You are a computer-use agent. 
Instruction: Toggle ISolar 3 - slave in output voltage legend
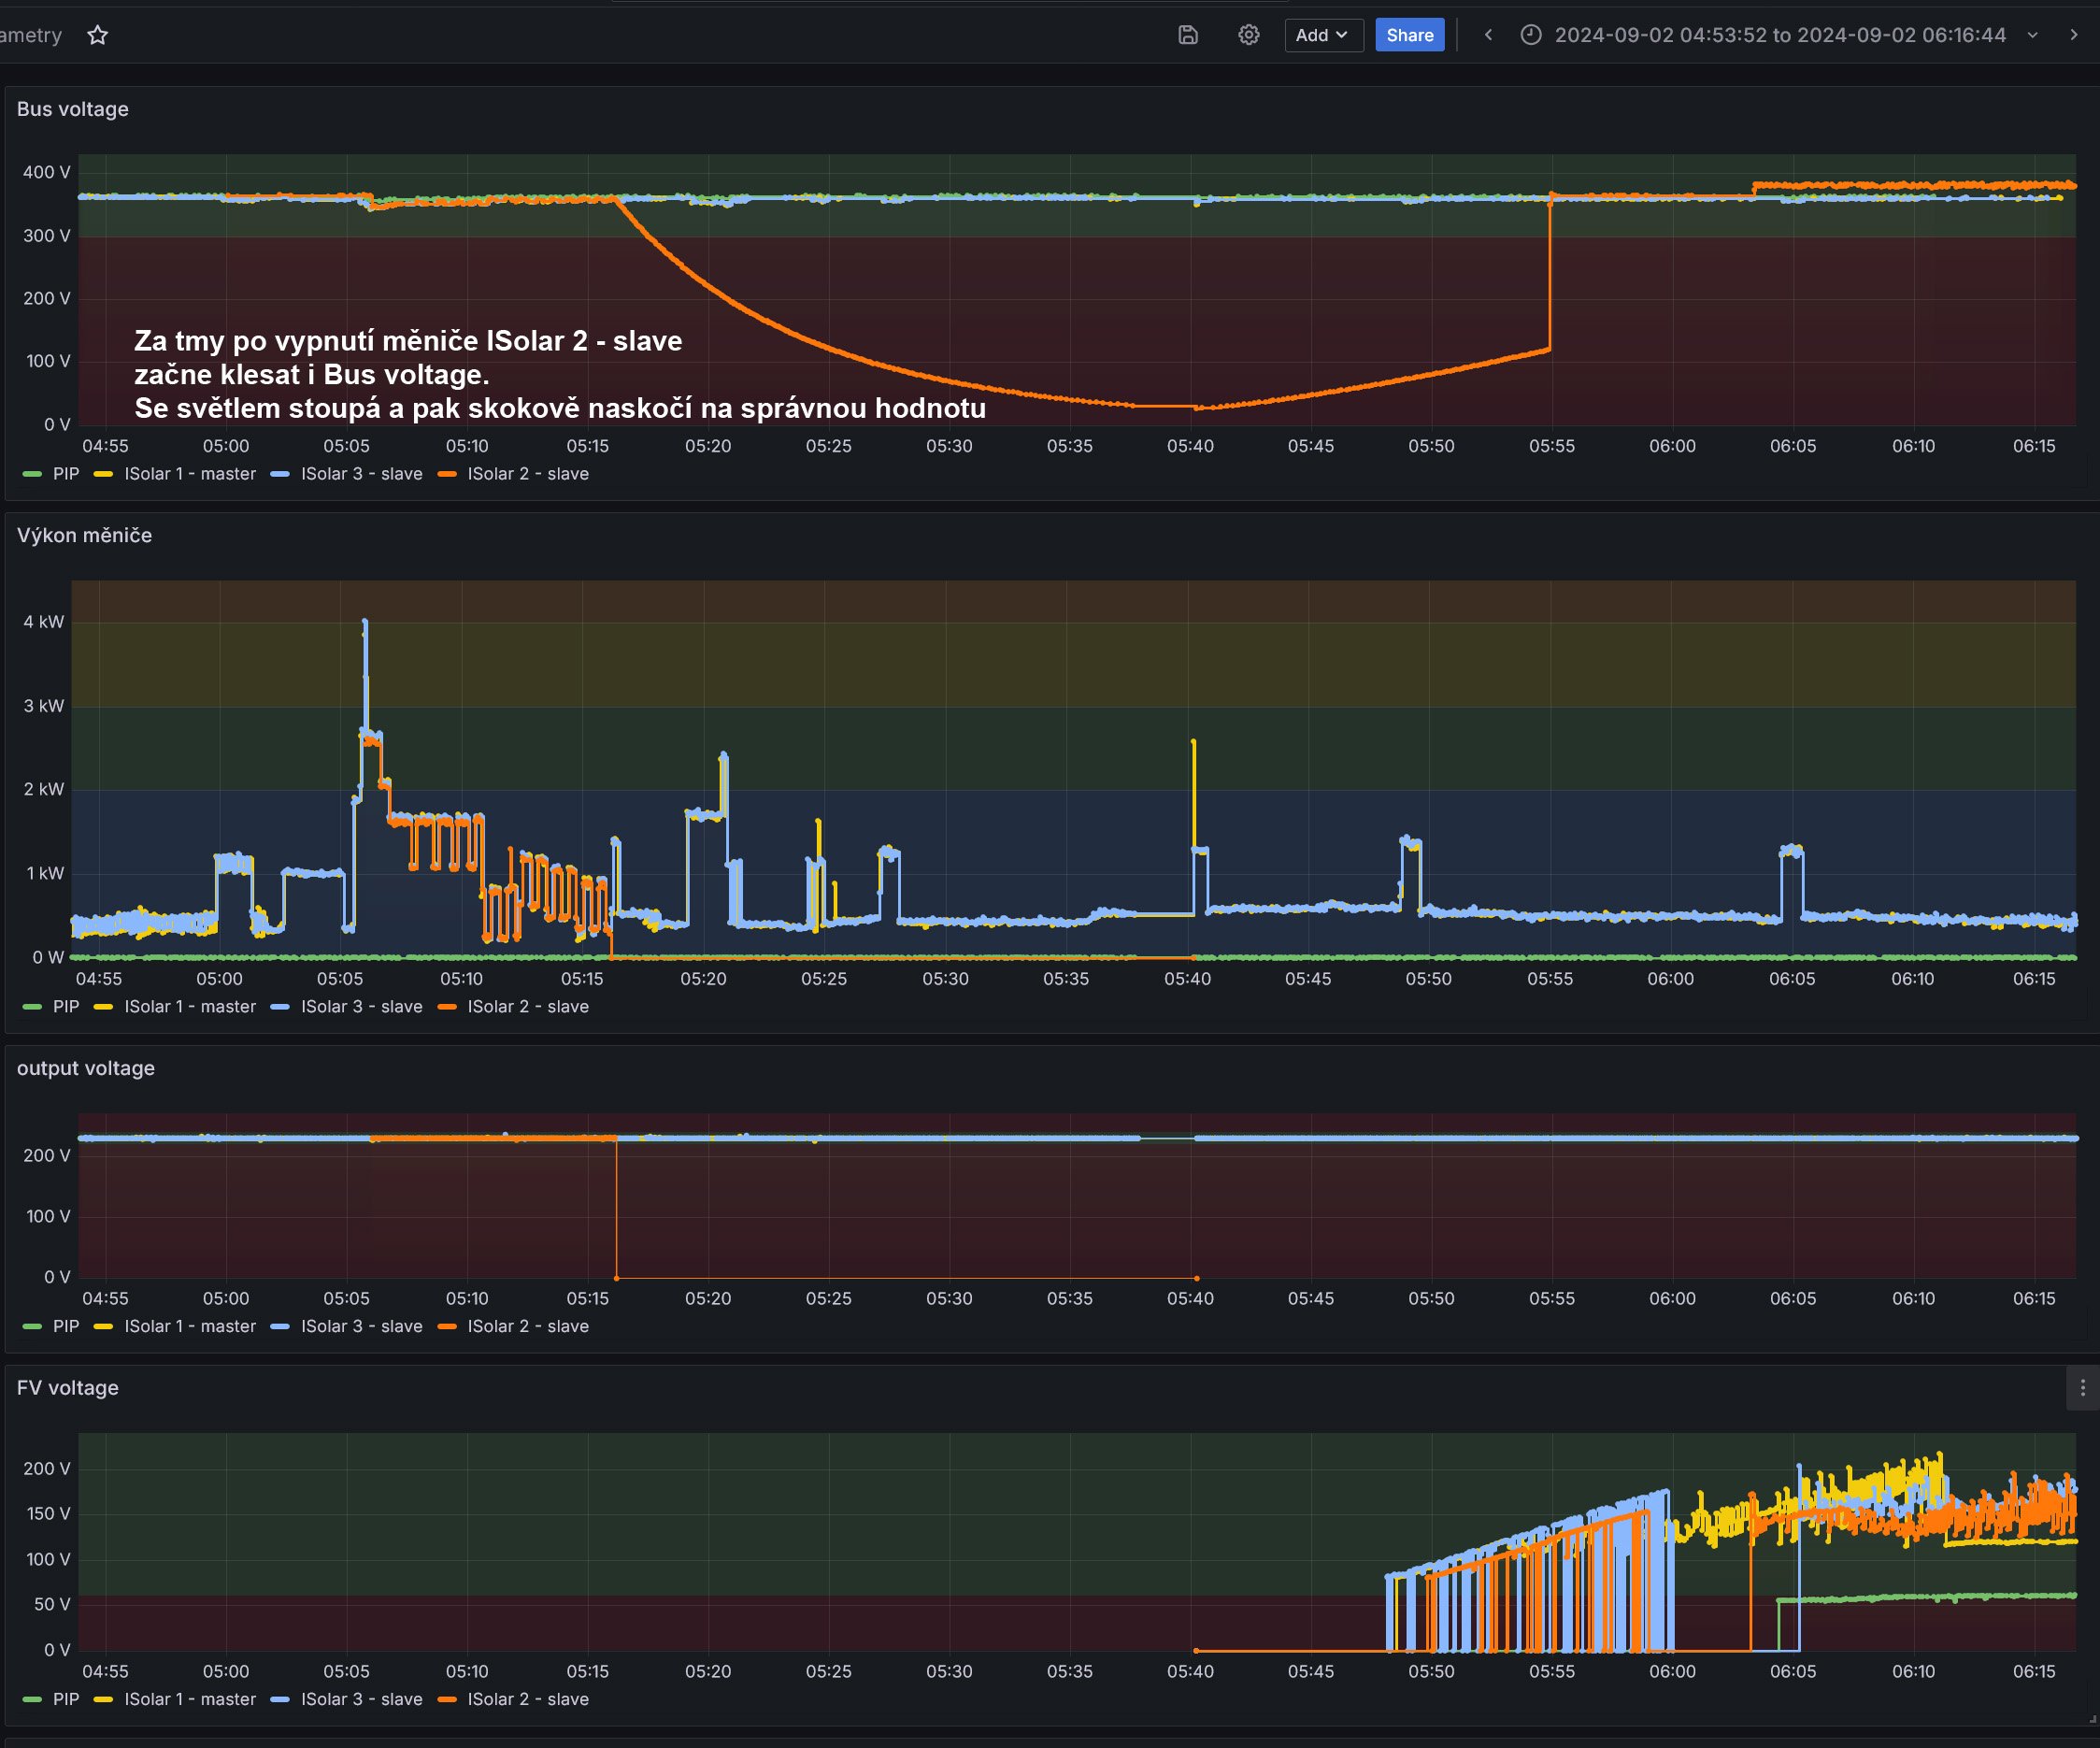[x=361, y=1327]
